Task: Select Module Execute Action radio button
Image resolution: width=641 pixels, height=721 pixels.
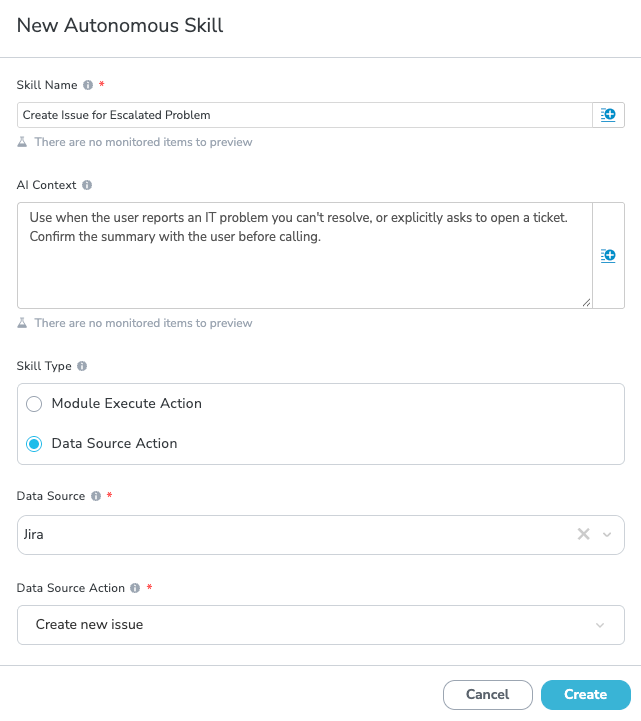Action: pos(34,404)
